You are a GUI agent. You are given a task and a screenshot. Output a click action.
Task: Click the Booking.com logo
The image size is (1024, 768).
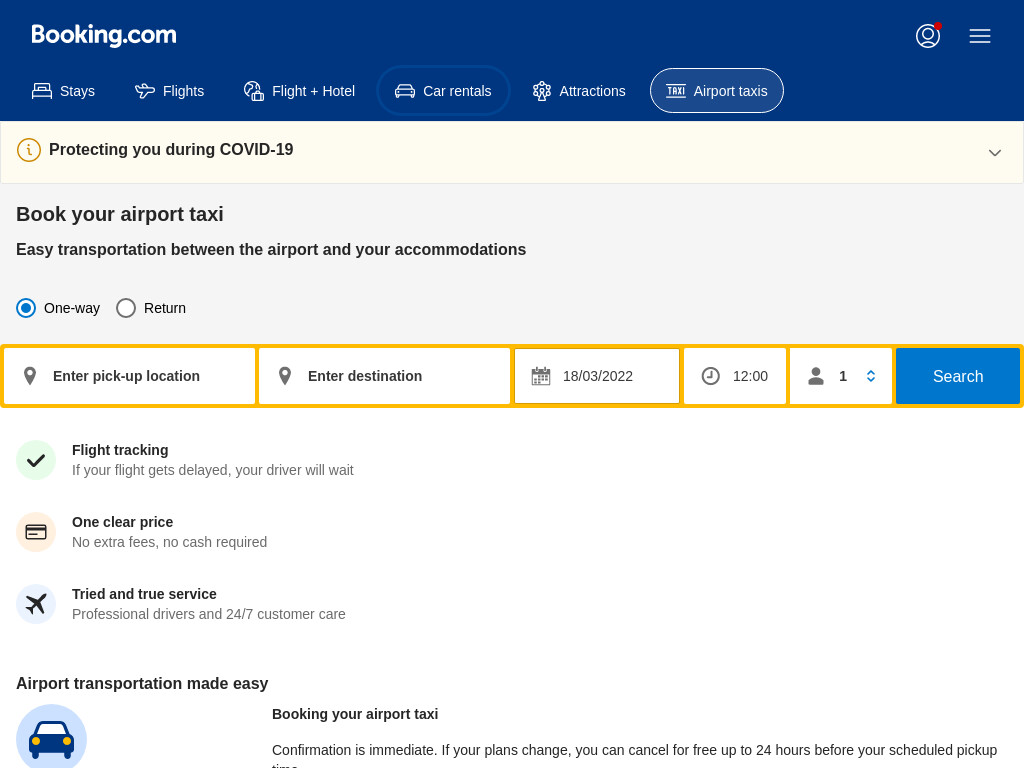pos(104,35)
